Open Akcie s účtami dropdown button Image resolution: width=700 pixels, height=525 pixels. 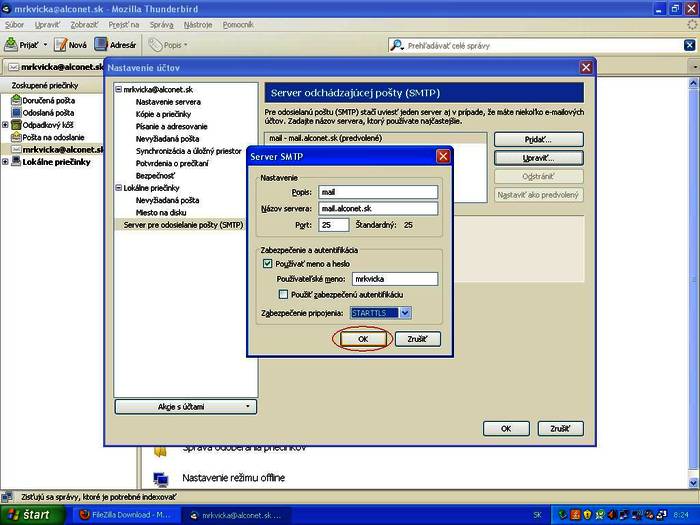click(186, 407)
